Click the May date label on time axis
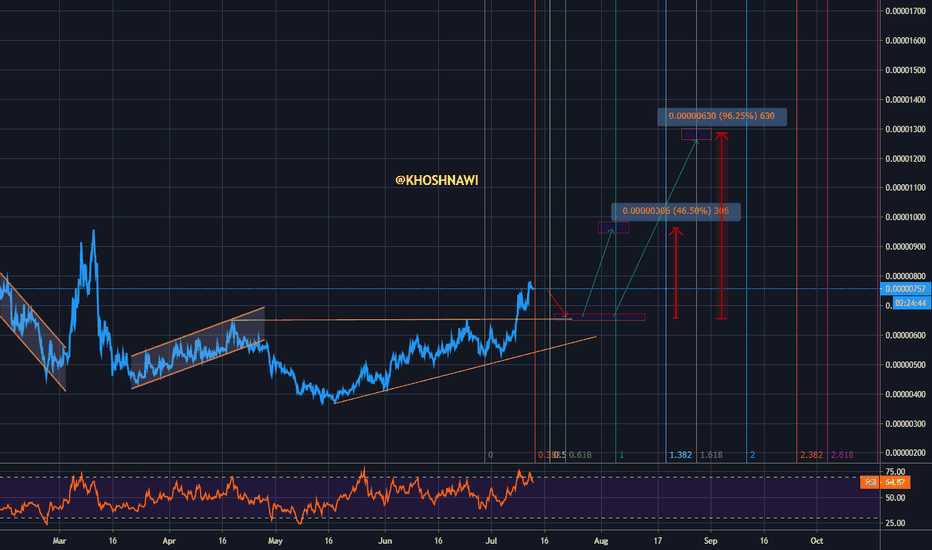 [275, 541]
